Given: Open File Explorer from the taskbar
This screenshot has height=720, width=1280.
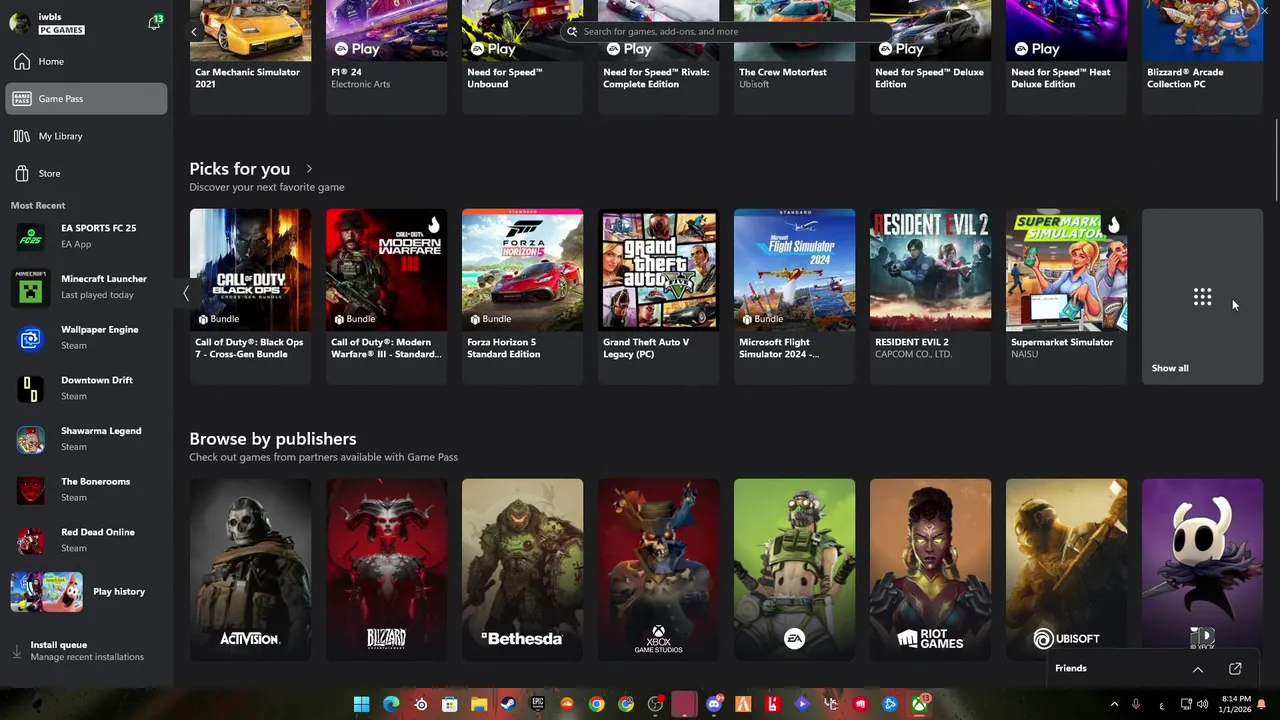Looking at the screenshot, I should click(479, 704).
